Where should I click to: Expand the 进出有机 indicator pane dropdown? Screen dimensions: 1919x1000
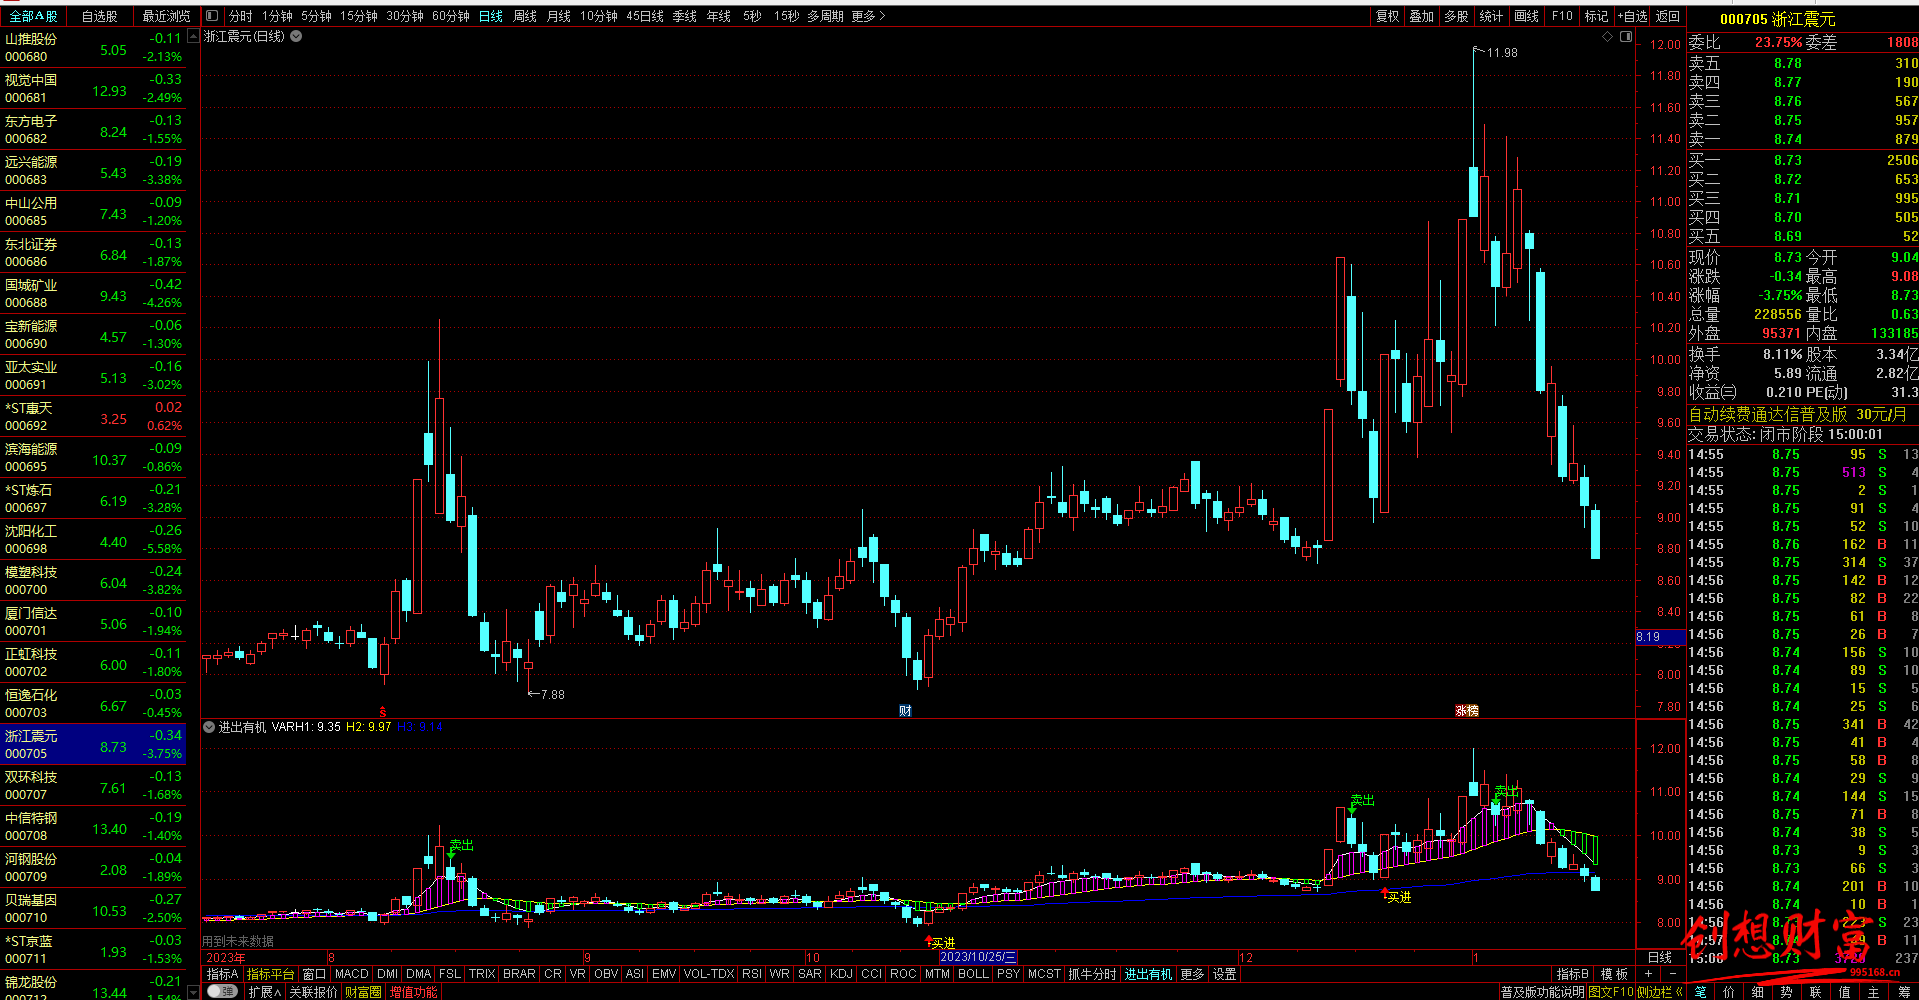click(209, 727)
